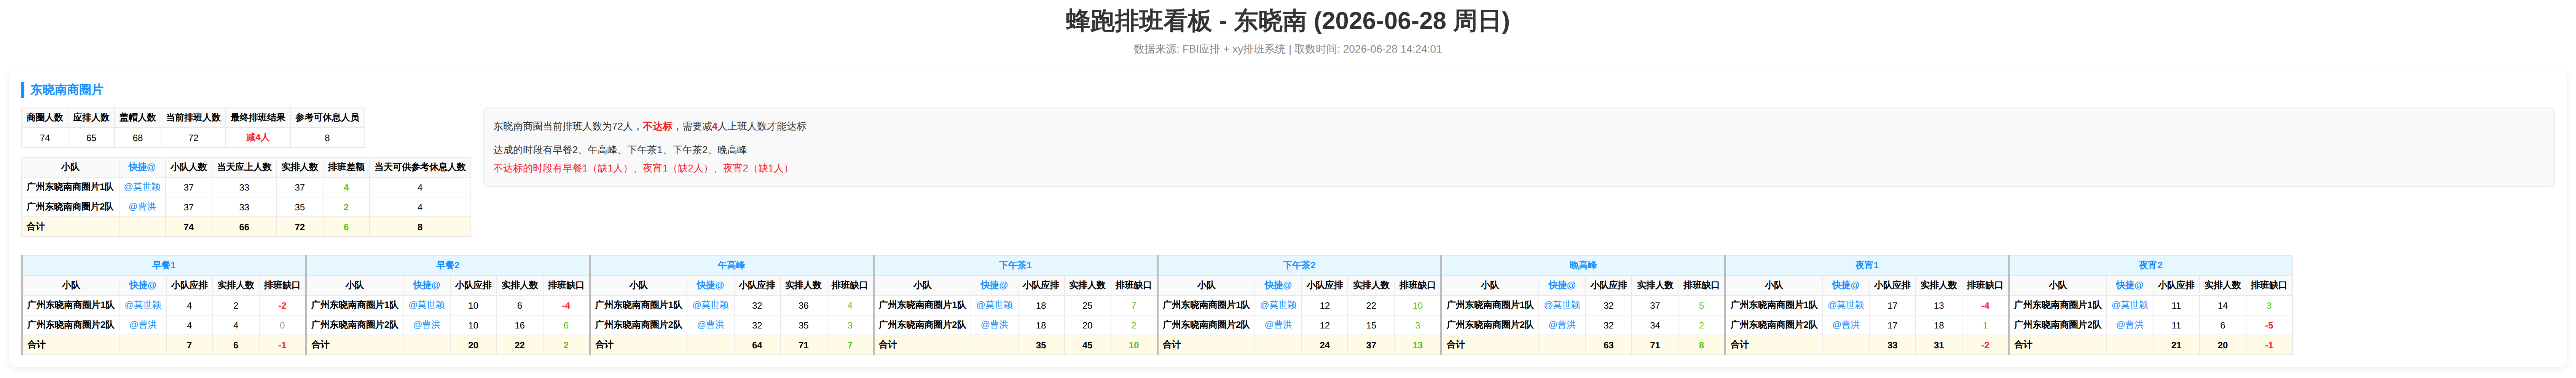Screen dimensions: 2576x378
Task: Click the 东晓南商圈片 section heading
Action: pyautogui.click(x=67, y=90)
